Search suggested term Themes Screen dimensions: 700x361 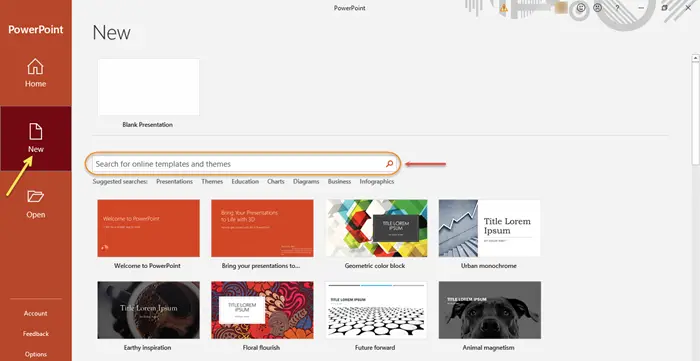(x=212, y=182)
